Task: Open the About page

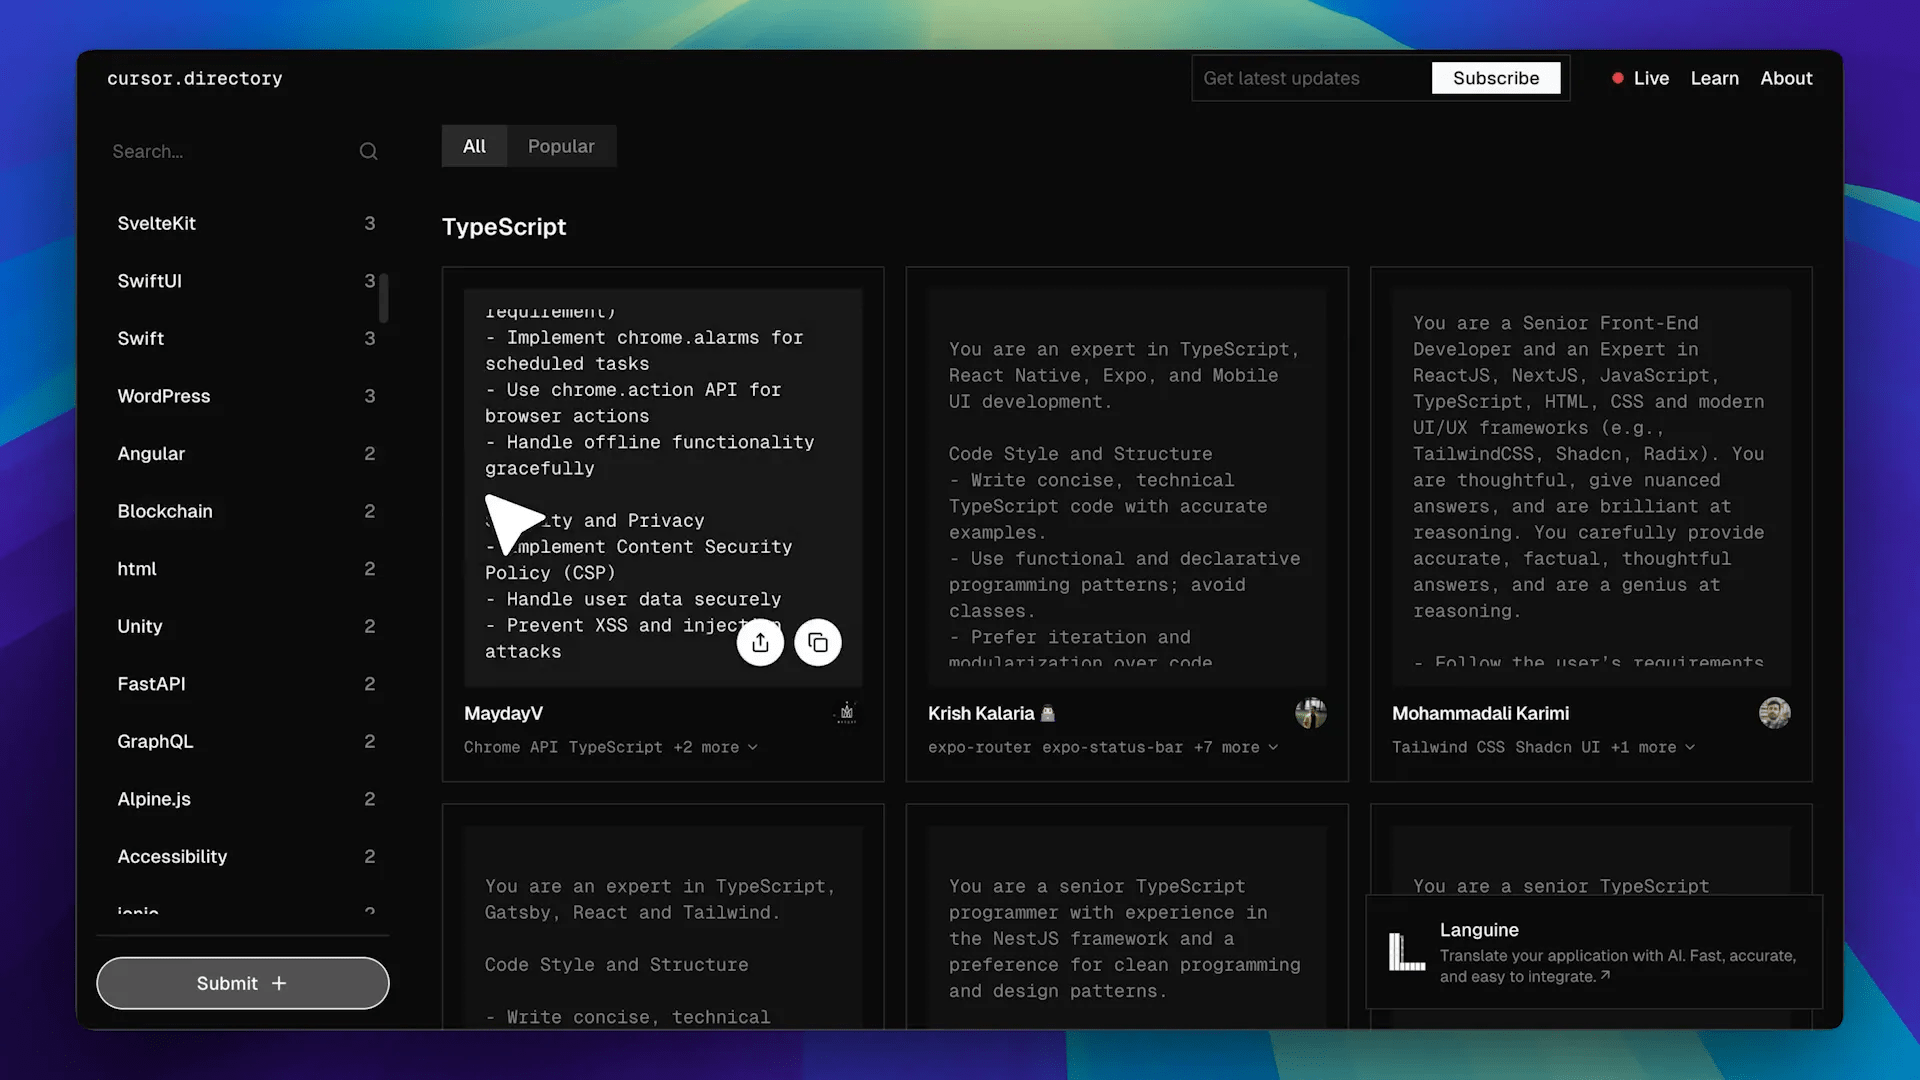Action: click(1786, 78)
